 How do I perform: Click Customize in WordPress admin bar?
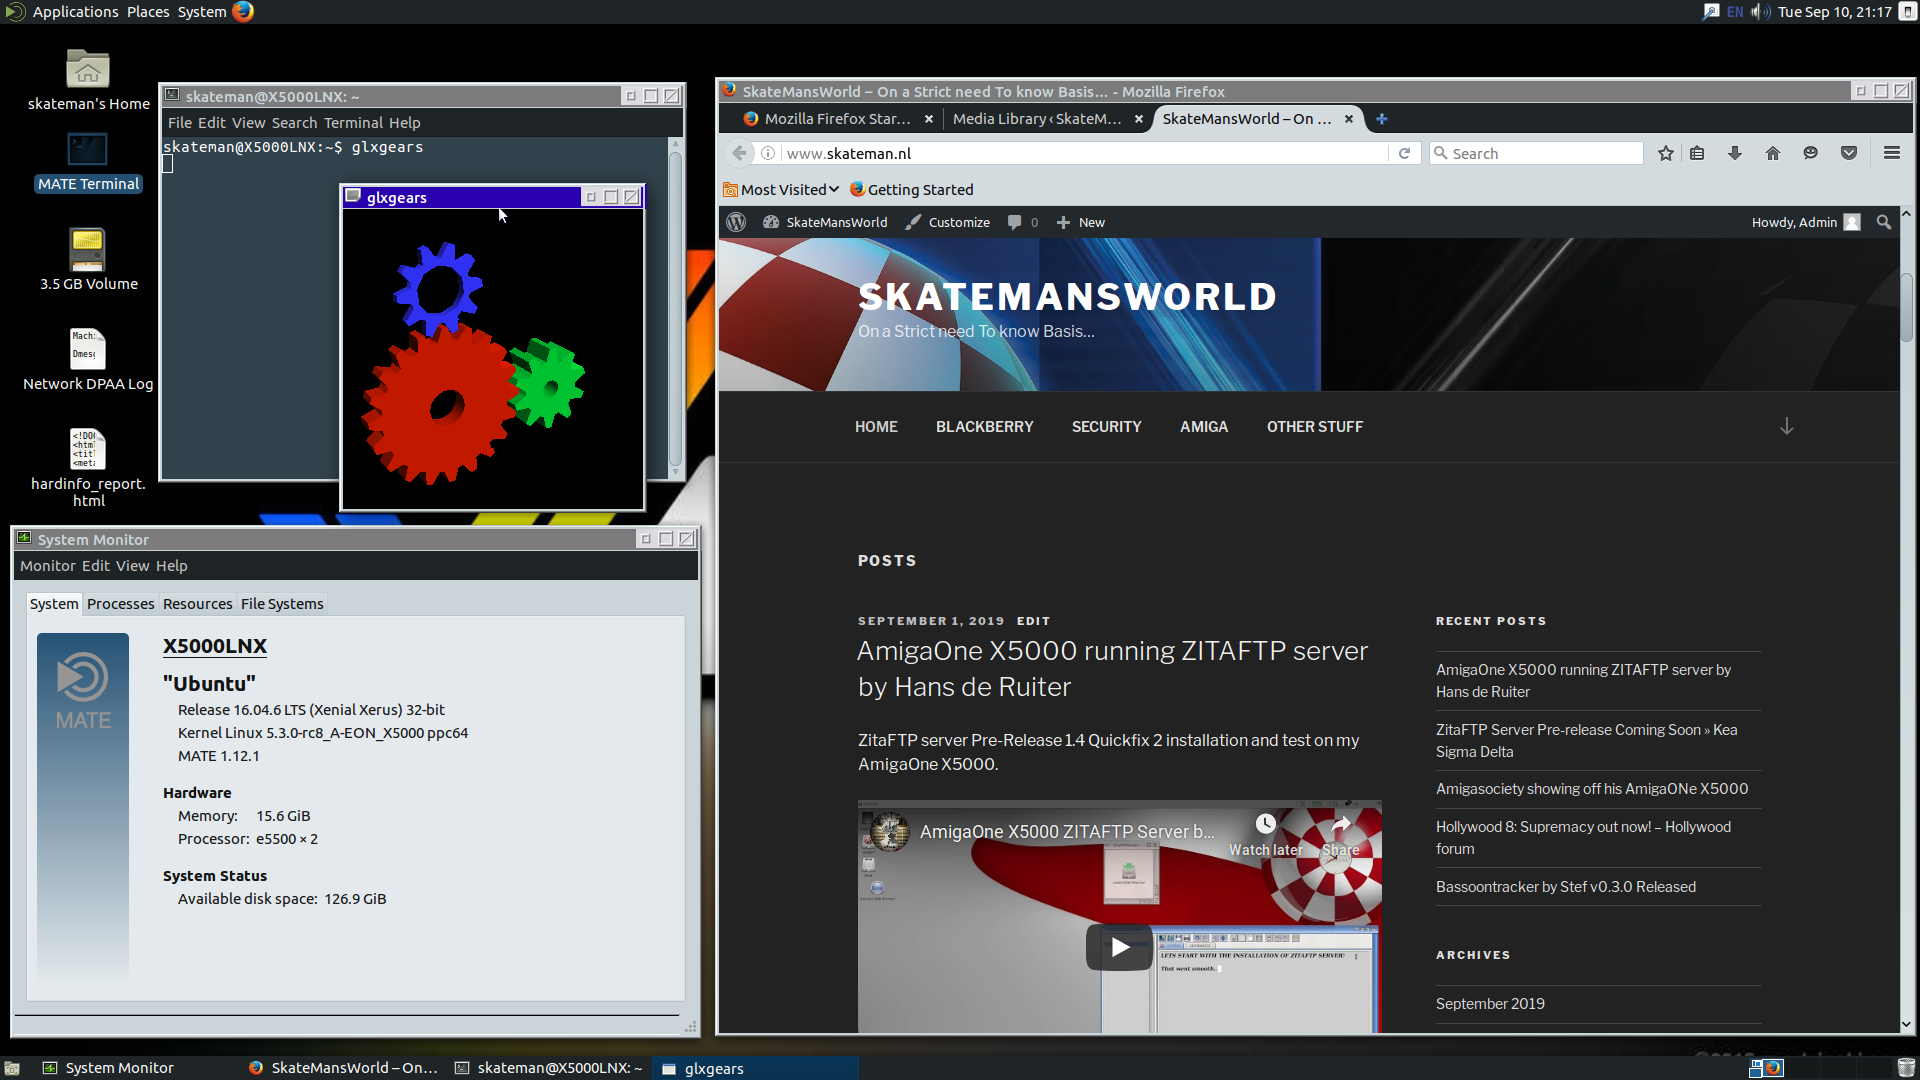[948, 222]
